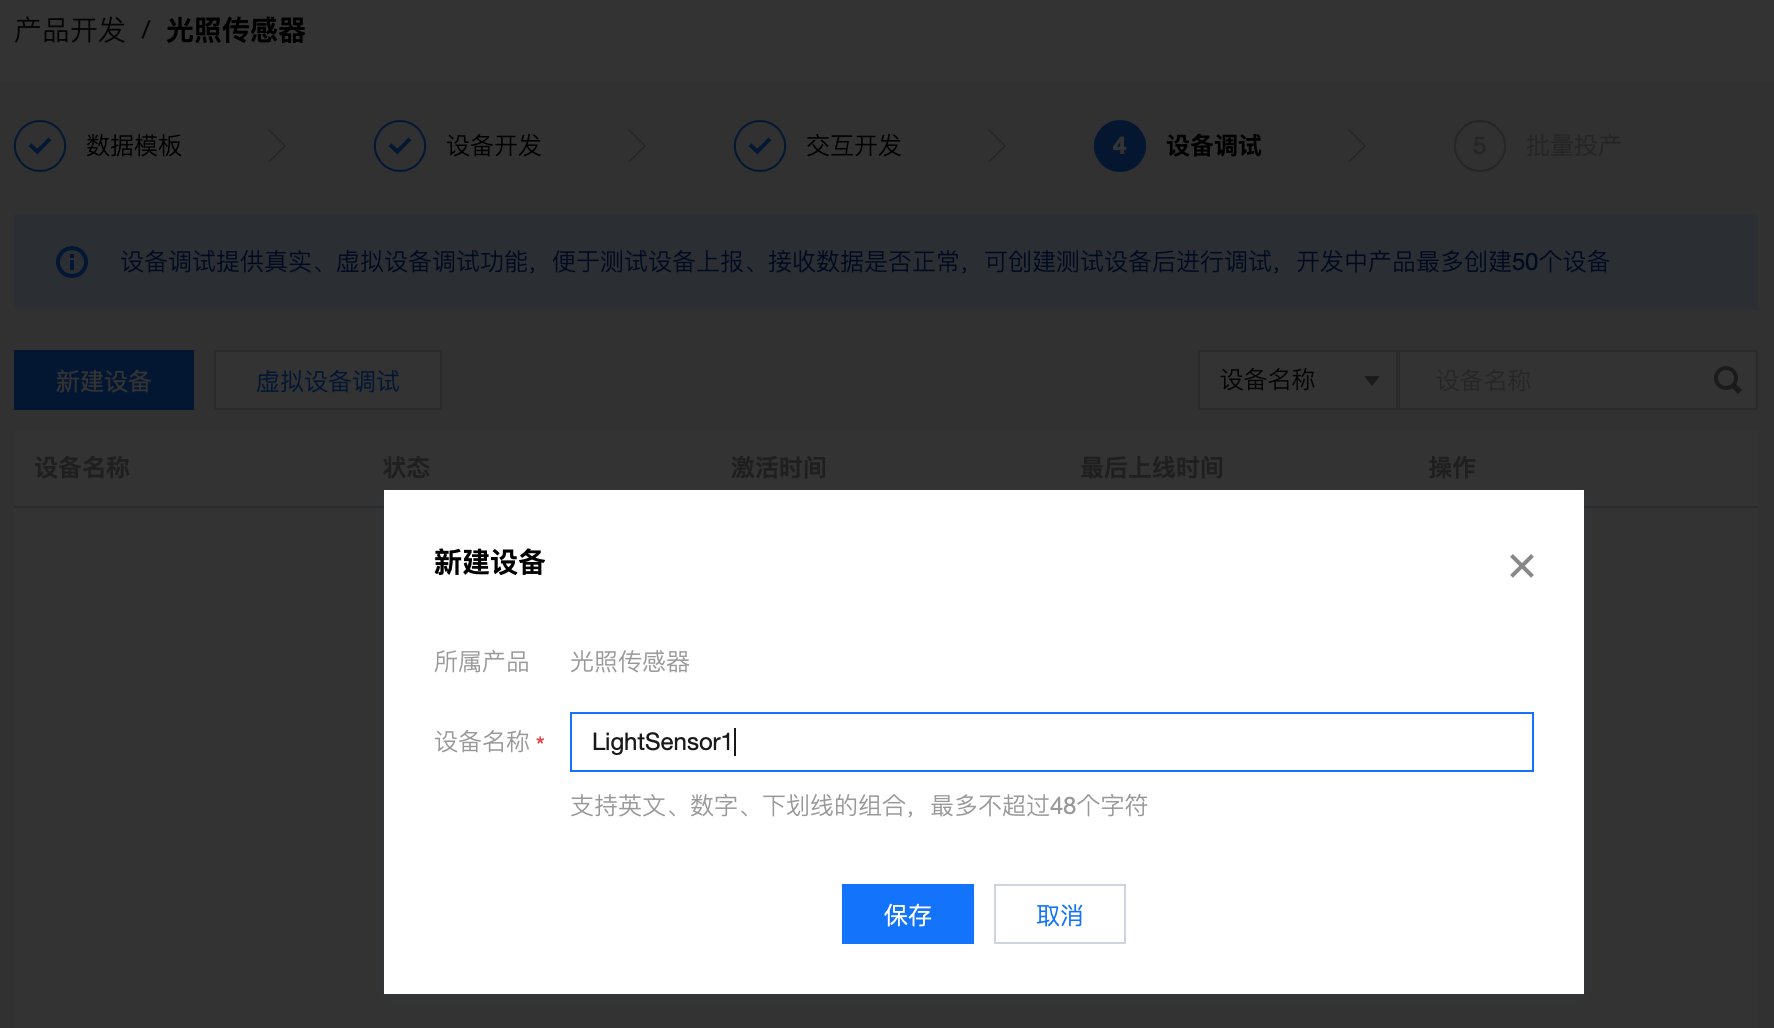Go to the 设备调试 step label
The height and width of the screenshot is (1028, 1774).
[x=1213, y=146]
